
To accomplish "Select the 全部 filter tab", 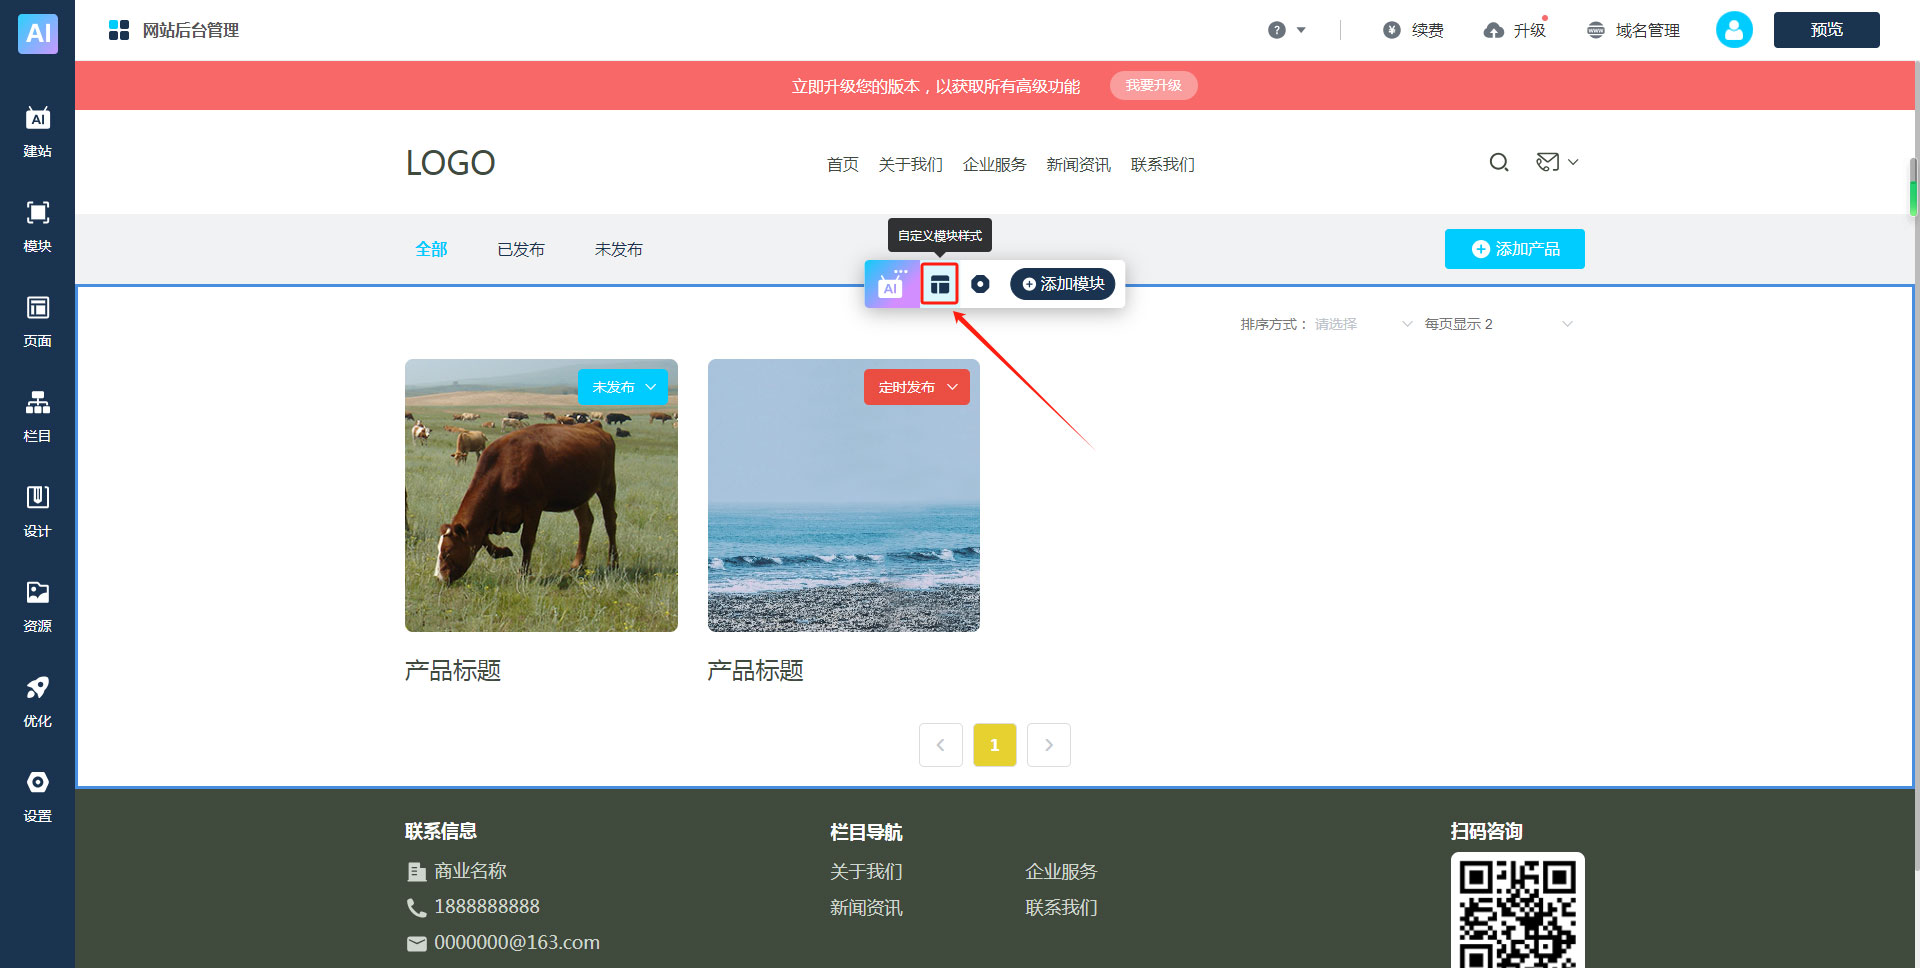I will tap(431, 249).
